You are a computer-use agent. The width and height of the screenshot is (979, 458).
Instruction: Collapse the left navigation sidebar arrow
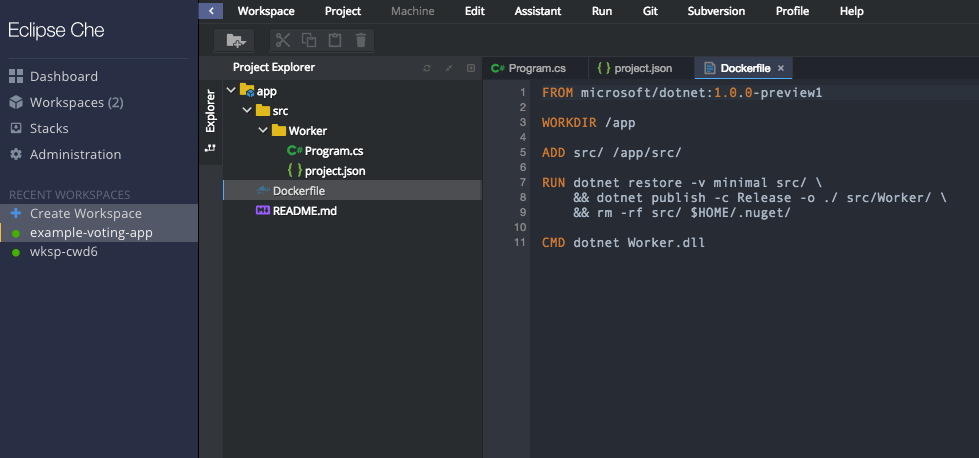pyautogui.click(x=211, y=11)
